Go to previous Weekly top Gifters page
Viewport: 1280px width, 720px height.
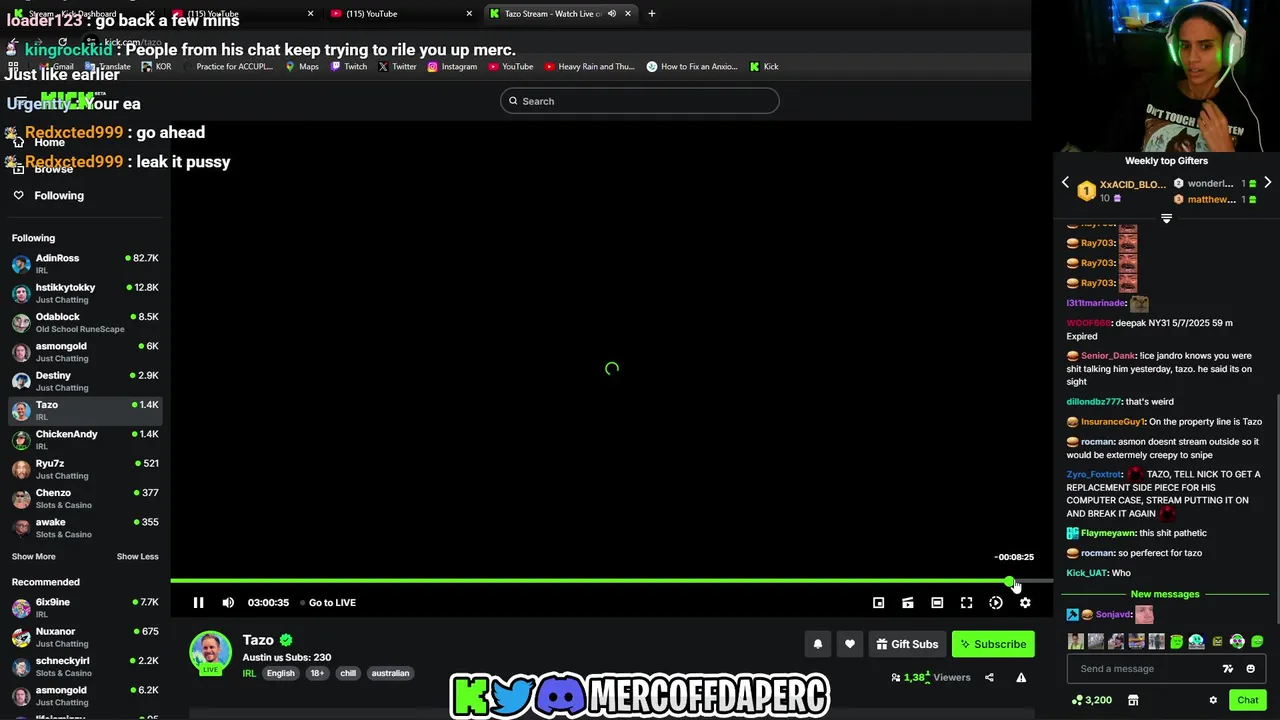(x=1065, y=183)
